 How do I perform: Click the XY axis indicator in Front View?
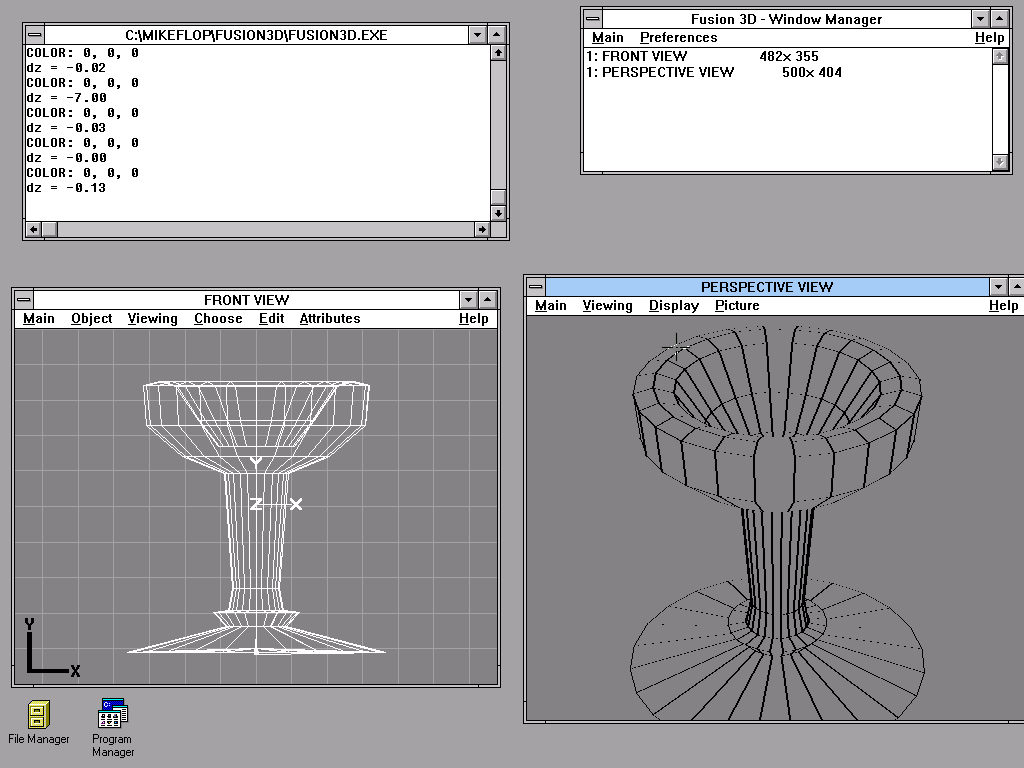tap(50, 648)
